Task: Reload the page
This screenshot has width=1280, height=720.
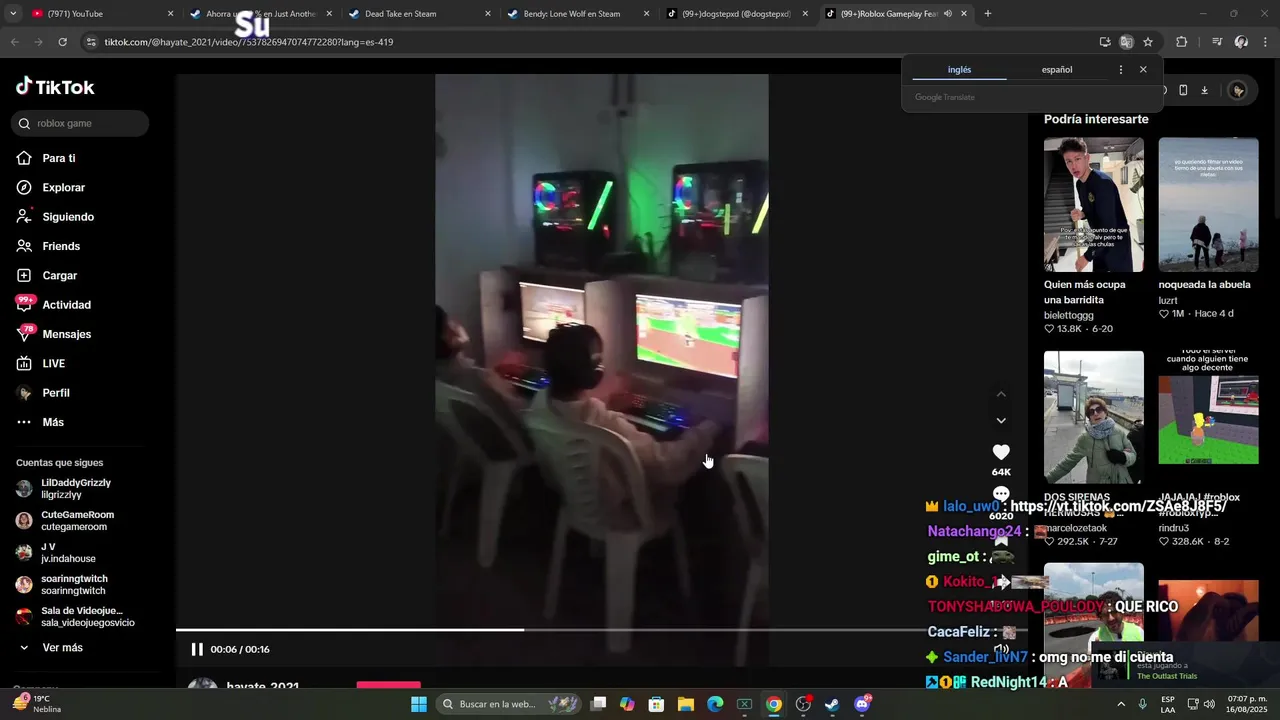Action: [x=62, y=42]
